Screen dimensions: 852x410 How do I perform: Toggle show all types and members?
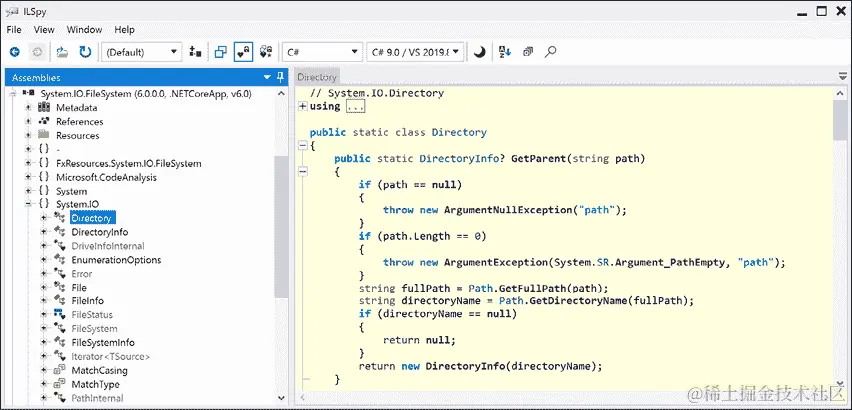[266, 52]
